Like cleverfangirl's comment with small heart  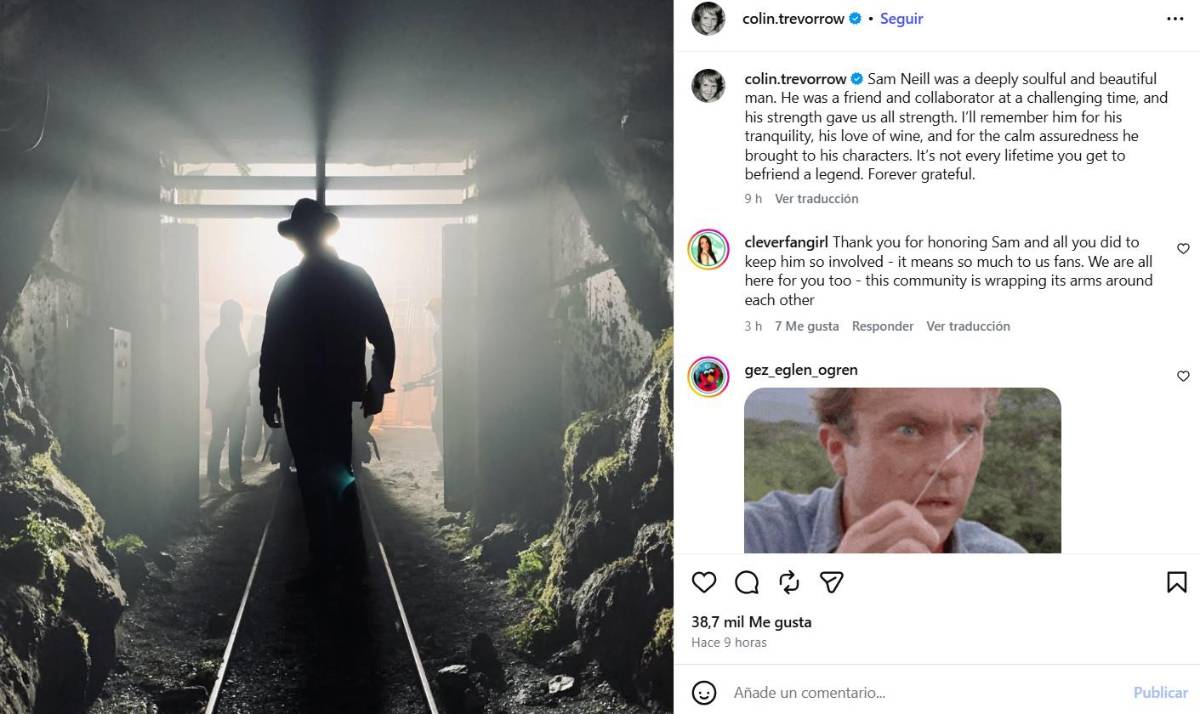click(1183, 248)
